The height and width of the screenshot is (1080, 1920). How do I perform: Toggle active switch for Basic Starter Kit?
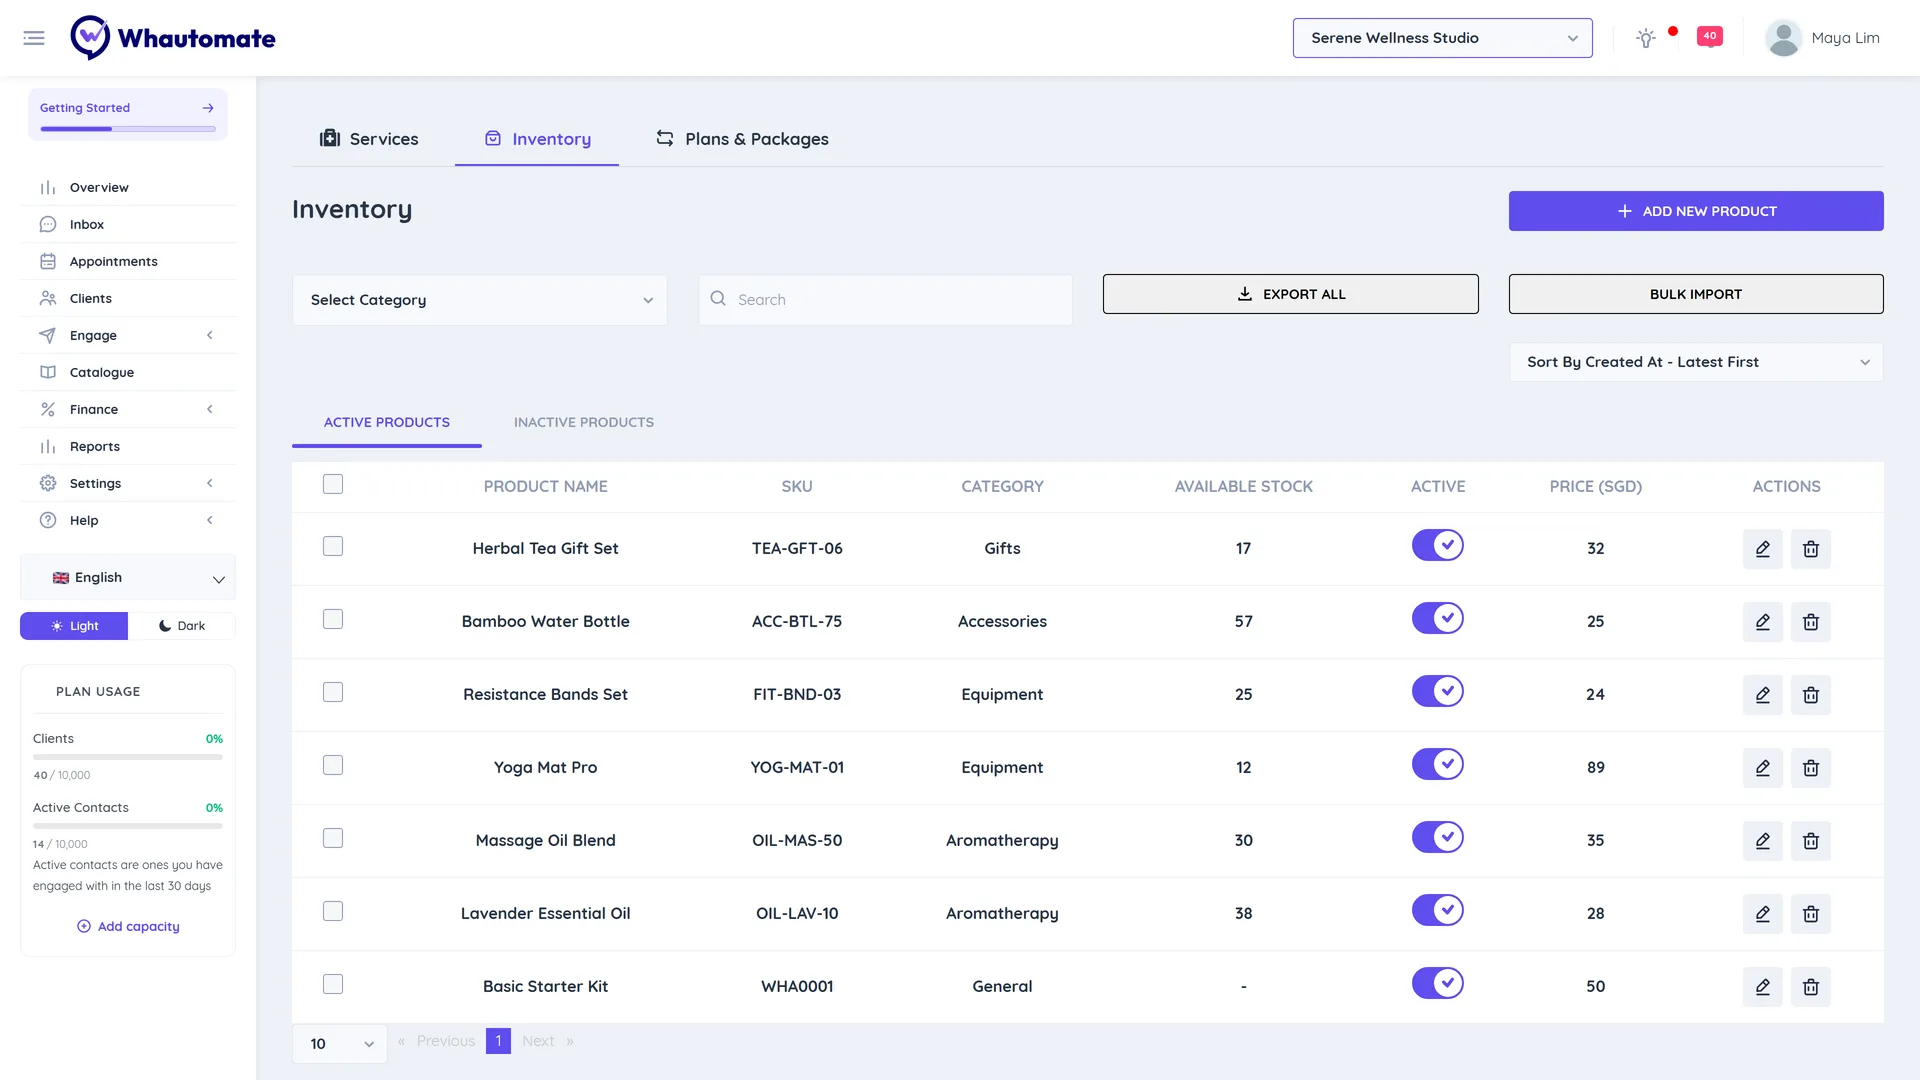point(1438,983)
